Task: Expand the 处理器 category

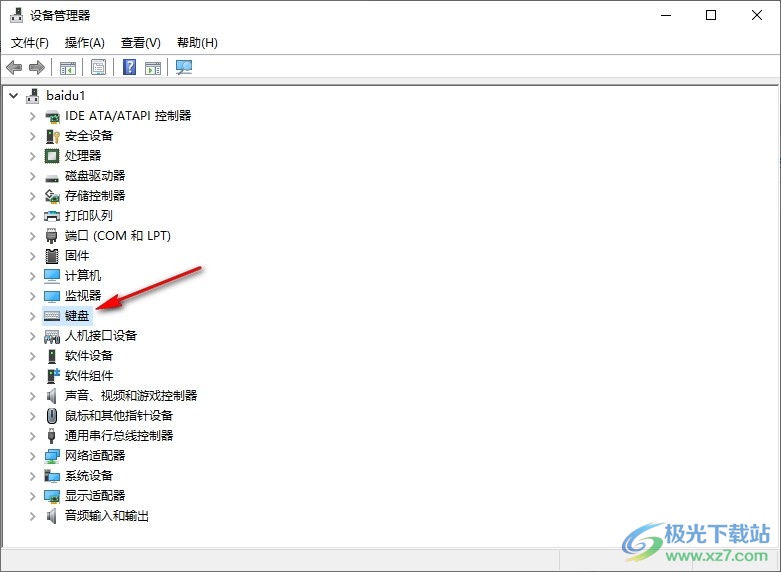Action: click(32, 156)
